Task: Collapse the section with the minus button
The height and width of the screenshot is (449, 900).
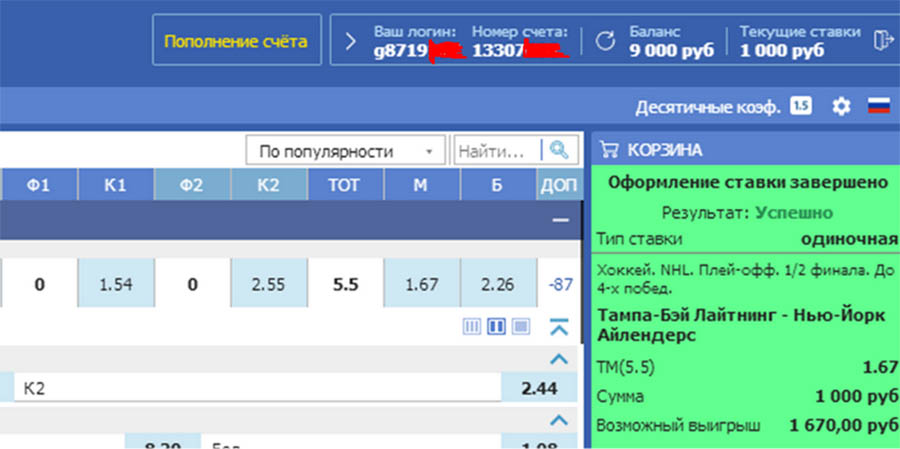Action: click(560, 220)
